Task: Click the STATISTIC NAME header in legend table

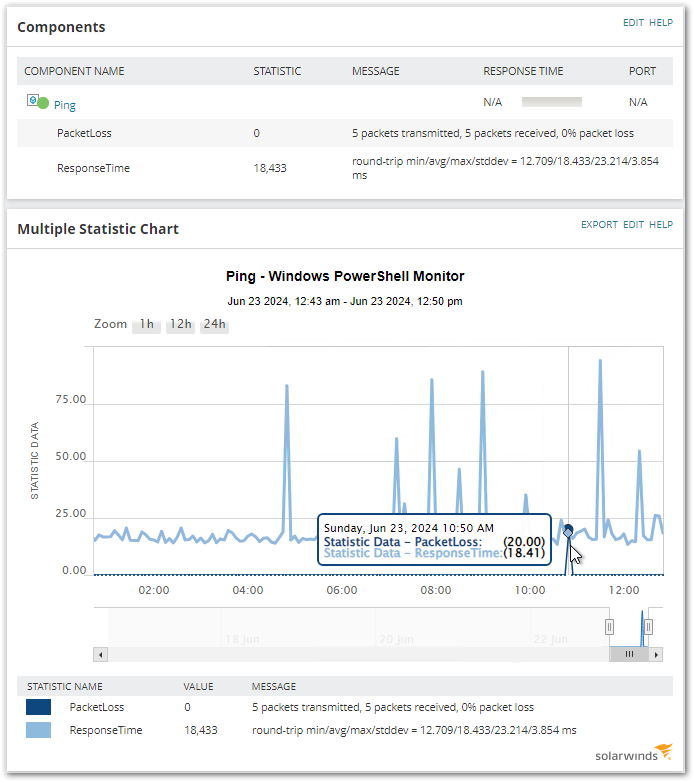Action: pos(65,687)
